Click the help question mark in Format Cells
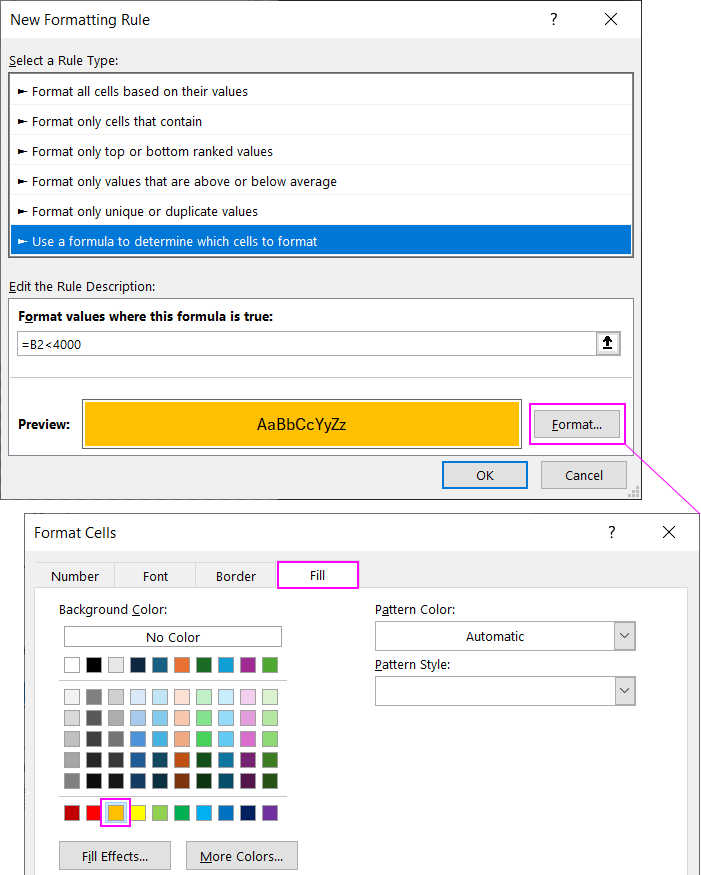The width and height of the screenshot is (701, 875). pyautogui.click(x=612, y=533)
